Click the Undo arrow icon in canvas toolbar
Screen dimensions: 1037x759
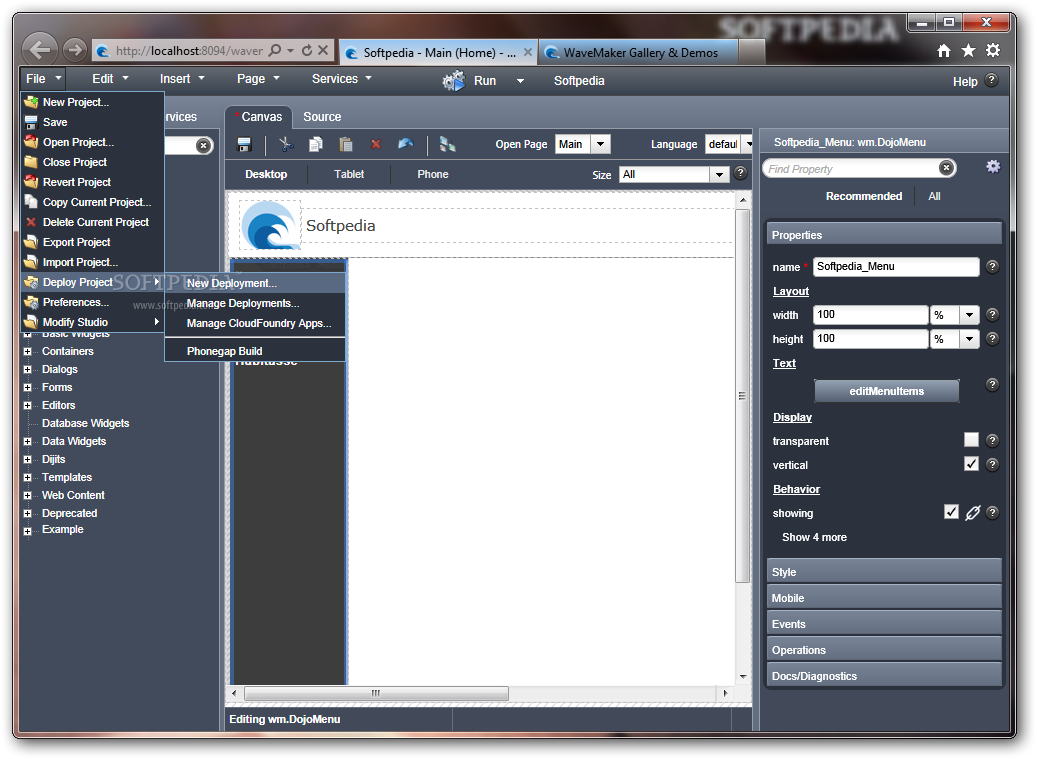click(x=405, y=143)
